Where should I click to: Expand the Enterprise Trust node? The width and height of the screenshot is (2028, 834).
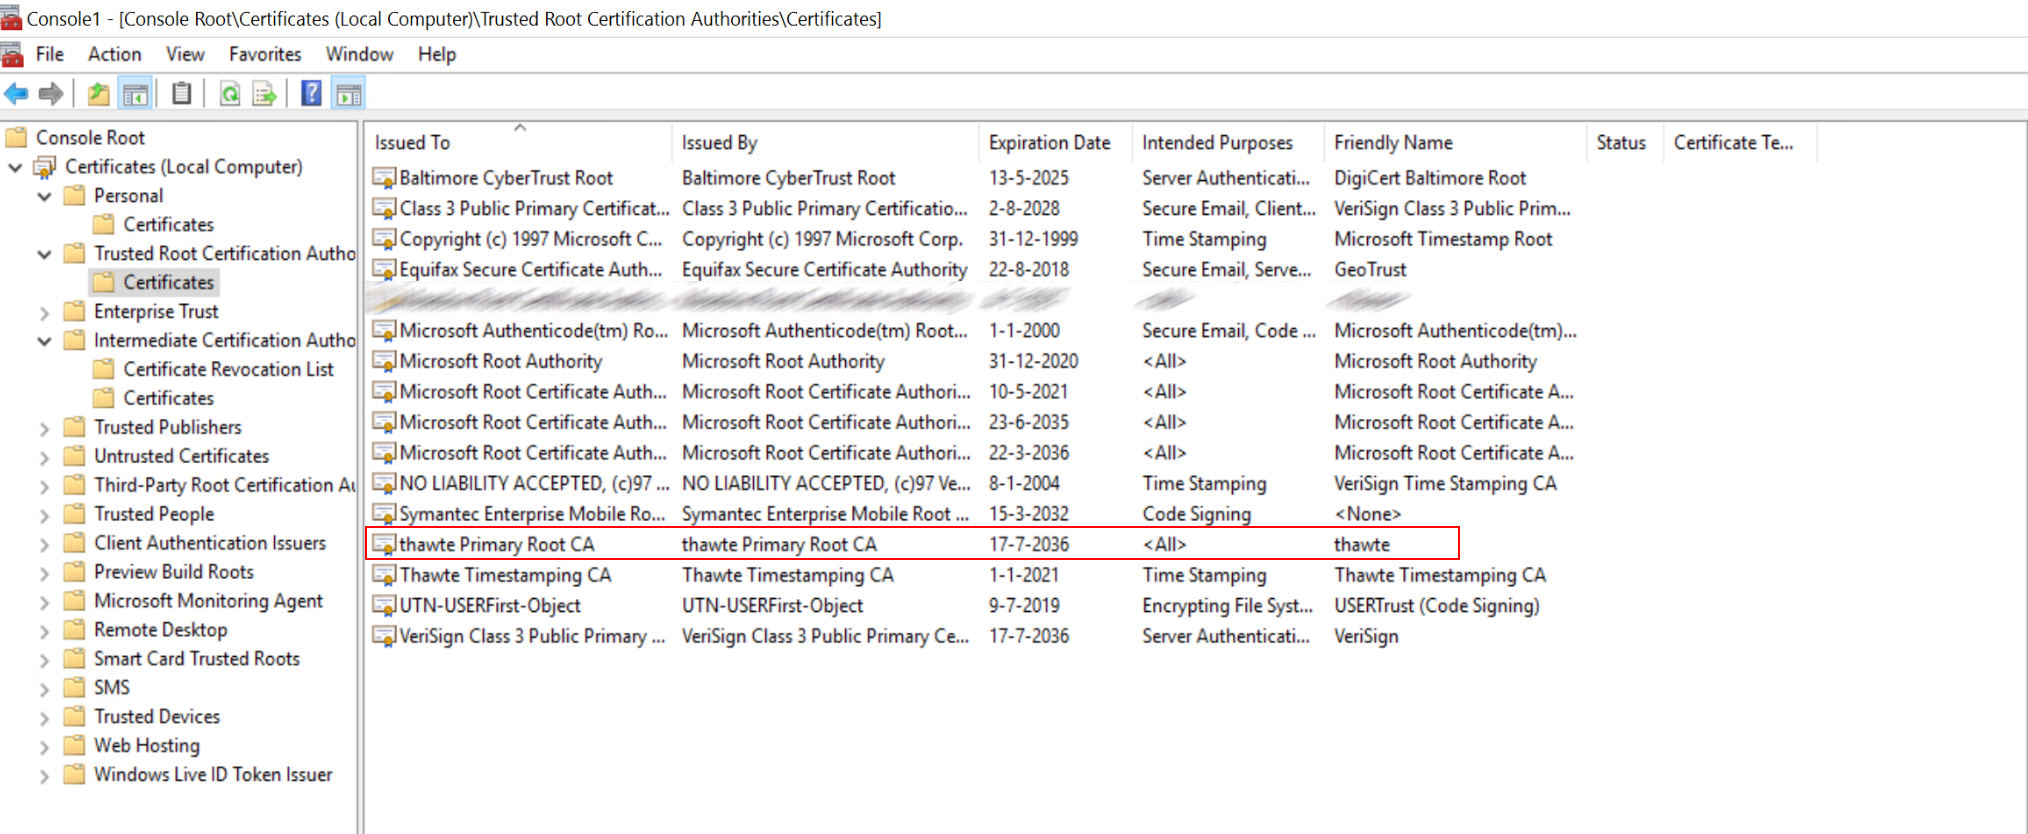coord(44,312)
